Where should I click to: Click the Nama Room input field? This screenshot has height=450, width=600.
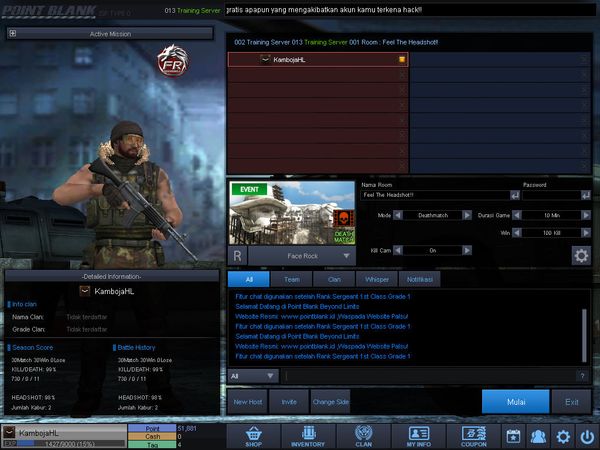435,195
